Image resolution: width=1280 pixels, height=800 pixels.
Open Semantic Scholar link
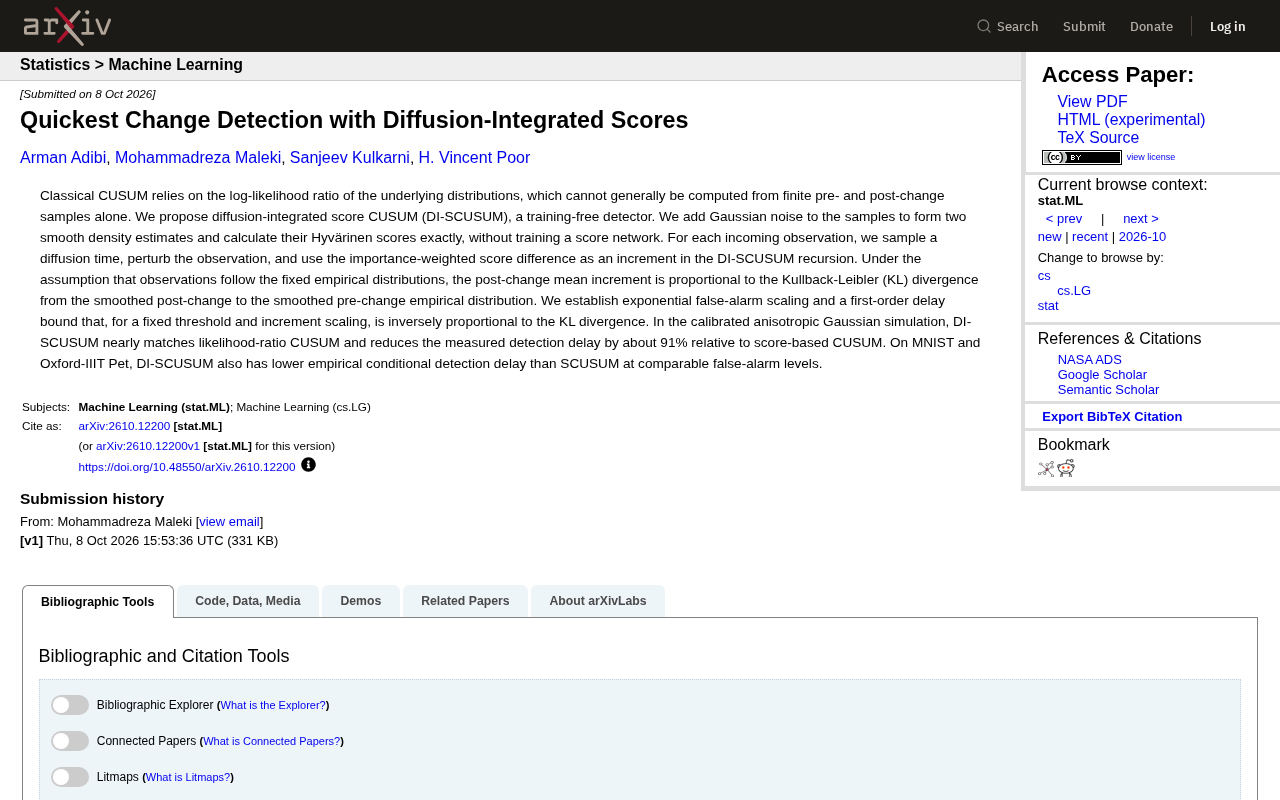pos(1108,390)
